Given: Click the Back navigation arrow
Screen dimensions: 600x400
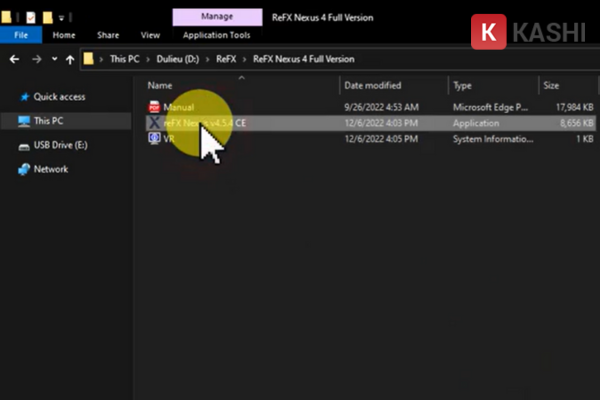Looking at the screenshot, I should pos(15,59).
